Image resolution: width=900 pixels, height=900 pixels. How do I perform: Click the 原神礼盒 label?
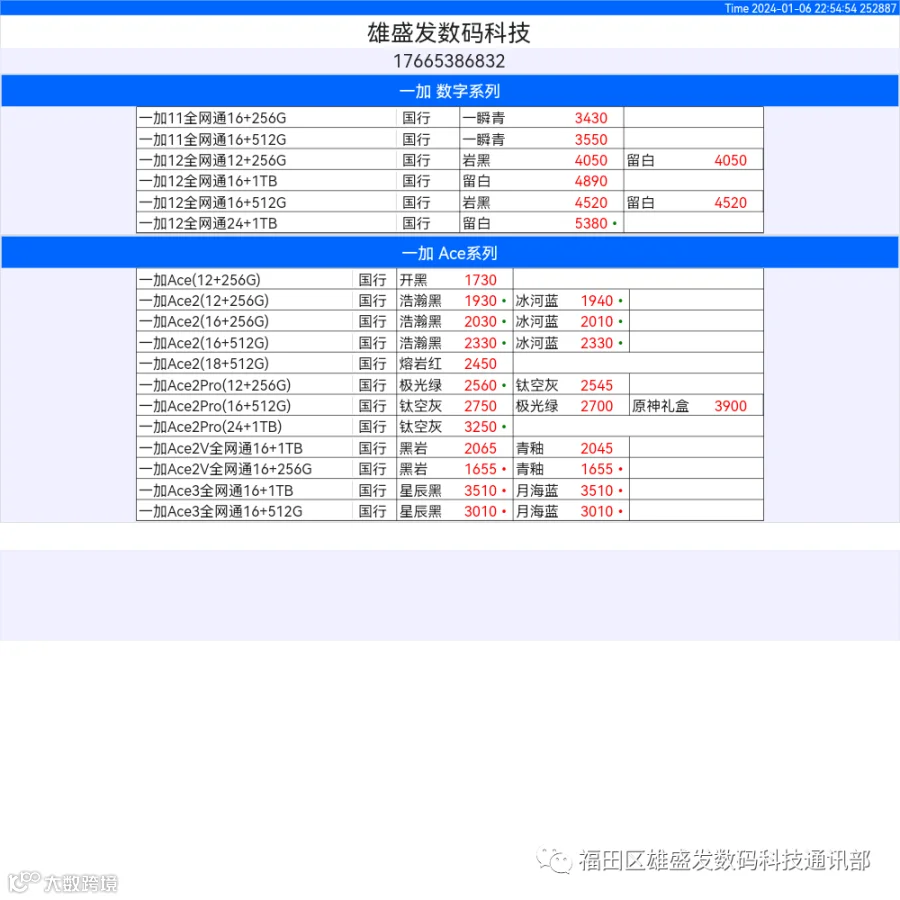click(x=660, y=406)
